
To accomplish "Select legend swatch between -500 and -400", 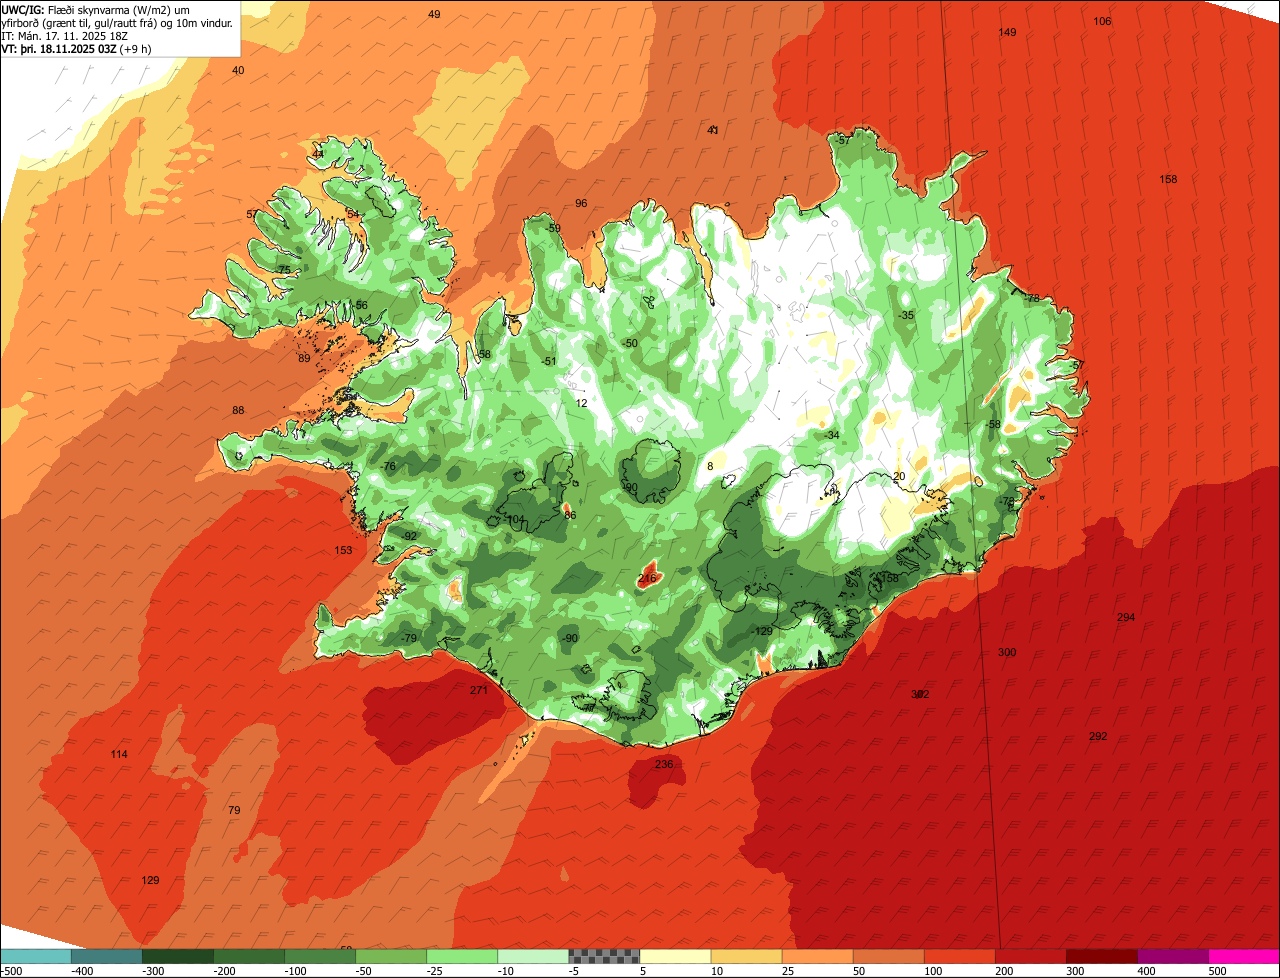I will coord(35,956).
